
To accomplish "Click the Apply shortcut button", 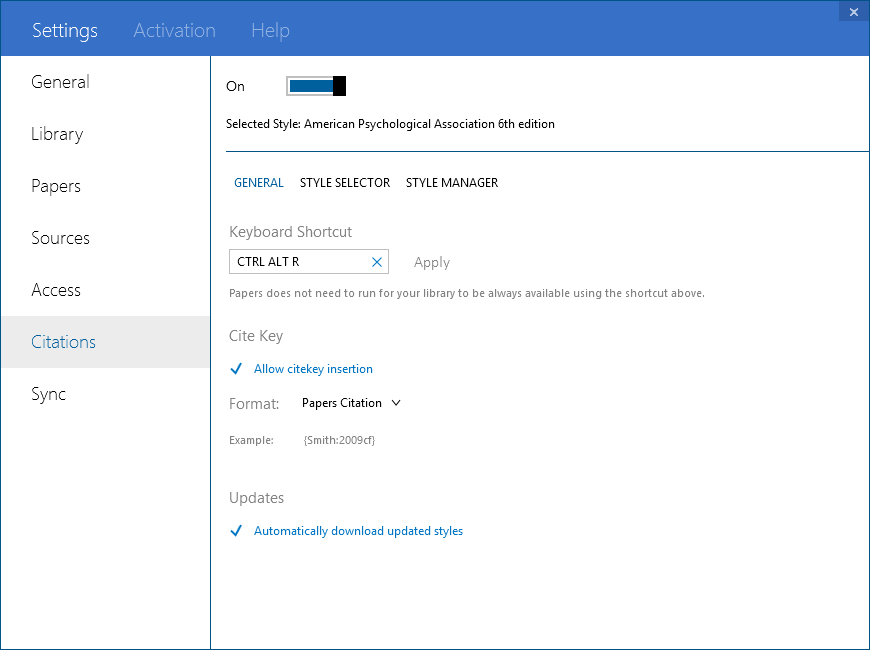I will tap(432, 263).
